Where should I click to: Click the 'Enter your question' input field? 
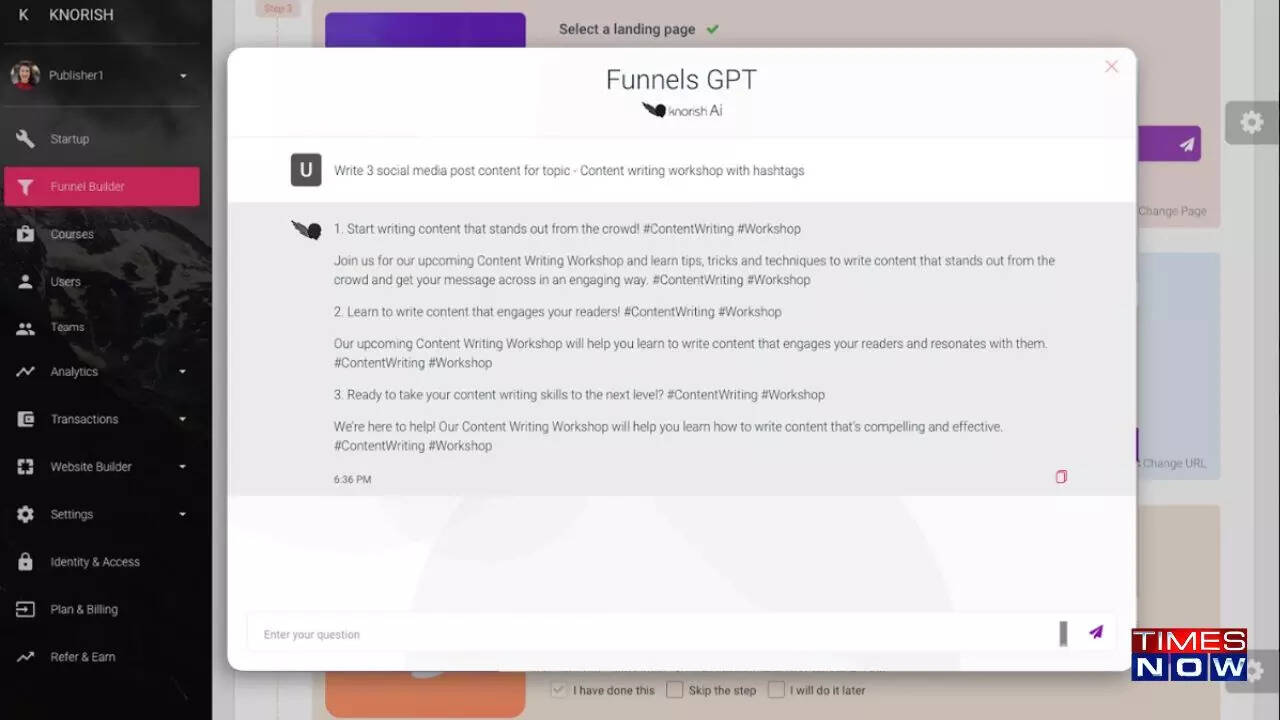pyautogui.click(x=600, y=633)
